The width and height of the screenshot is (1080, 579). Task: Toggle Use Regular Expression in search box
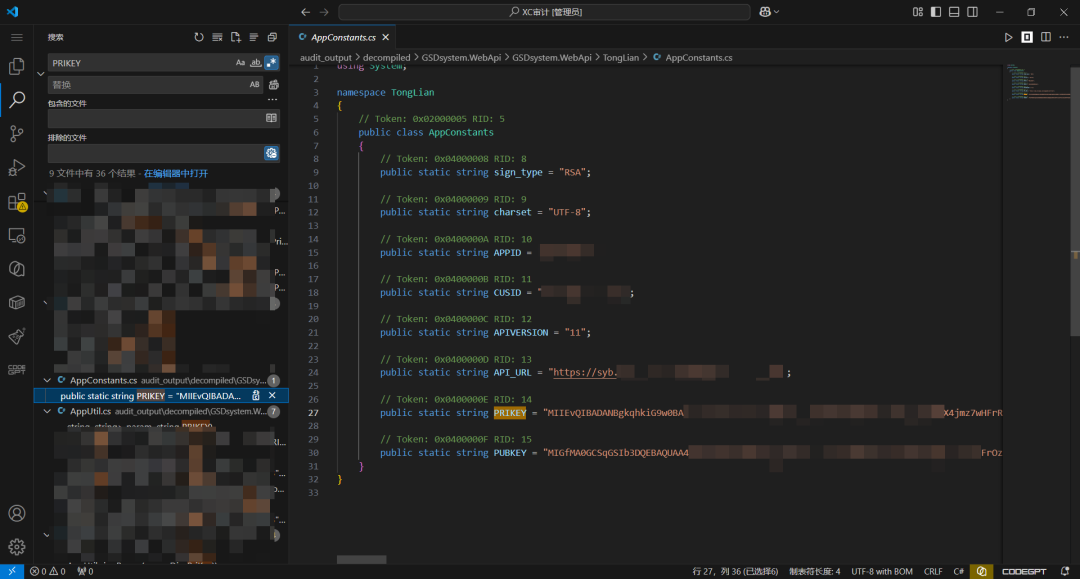coord(271,63)
